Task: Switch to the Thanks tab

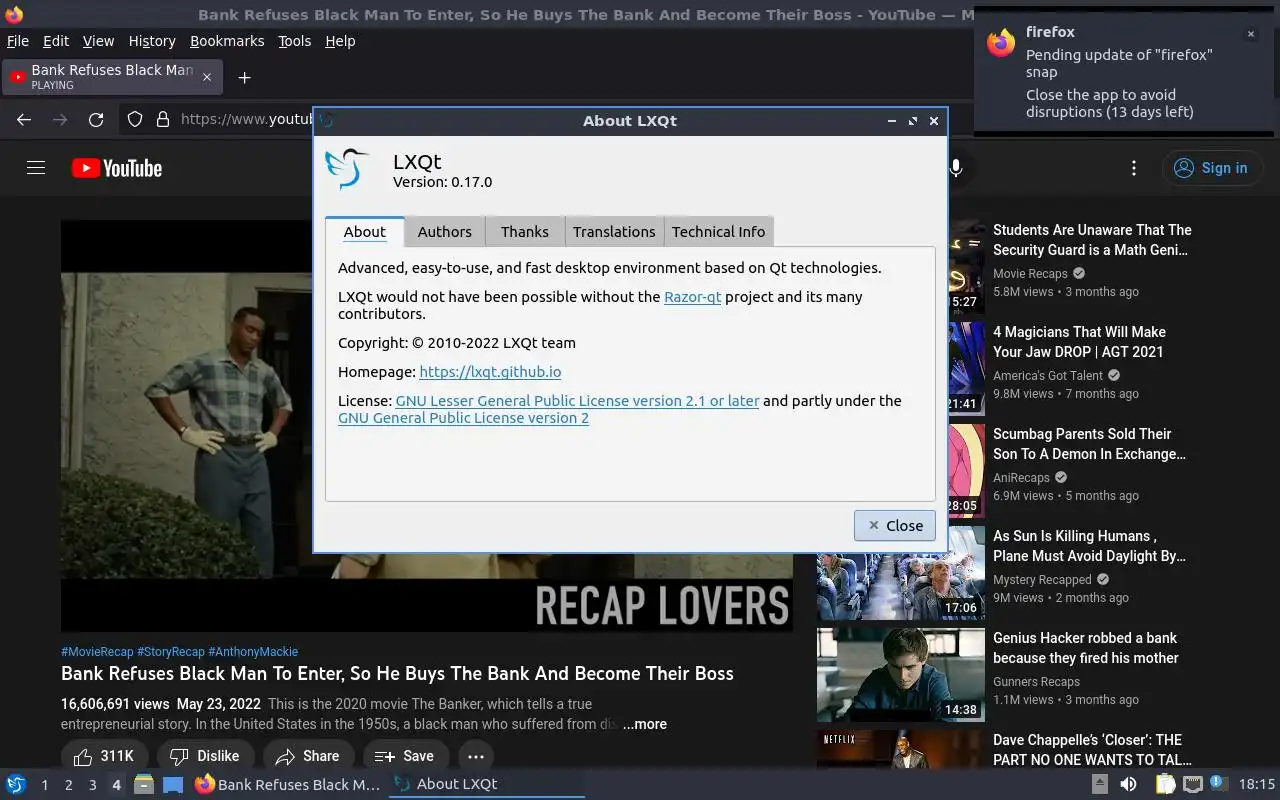Action: [525, 231]
